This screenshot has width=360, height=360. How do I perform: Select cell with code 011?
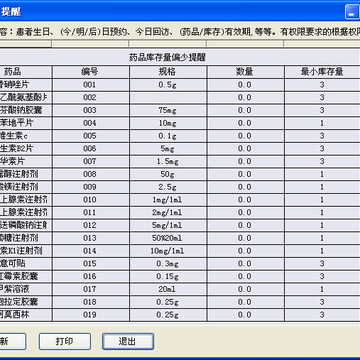[91, 212]
